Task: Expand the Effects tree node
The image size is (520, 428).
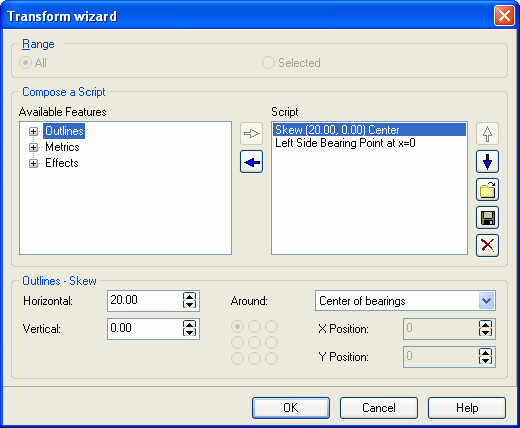Action: click(33, 163)
